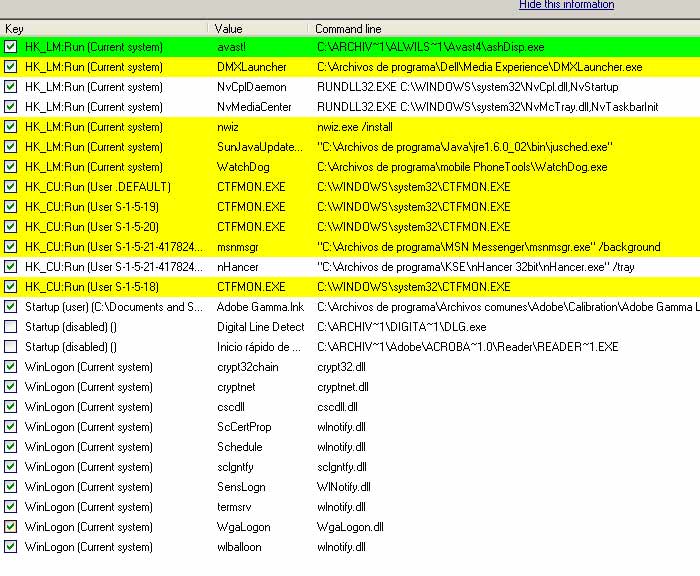Select the termsrv value cell
Image resolution: width=700 pixels, height=576 pixels.
click(234, 507)
